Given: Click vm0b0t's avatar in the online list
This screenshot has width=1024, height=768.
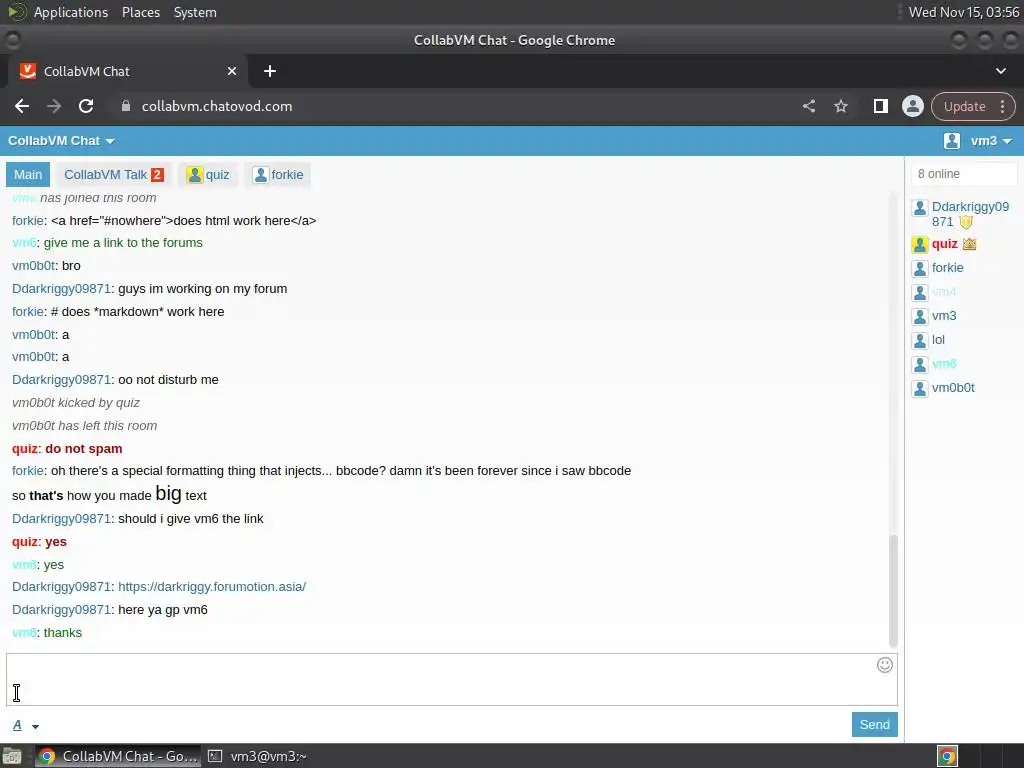Looking at the screenshot, I should pos(920,389).
